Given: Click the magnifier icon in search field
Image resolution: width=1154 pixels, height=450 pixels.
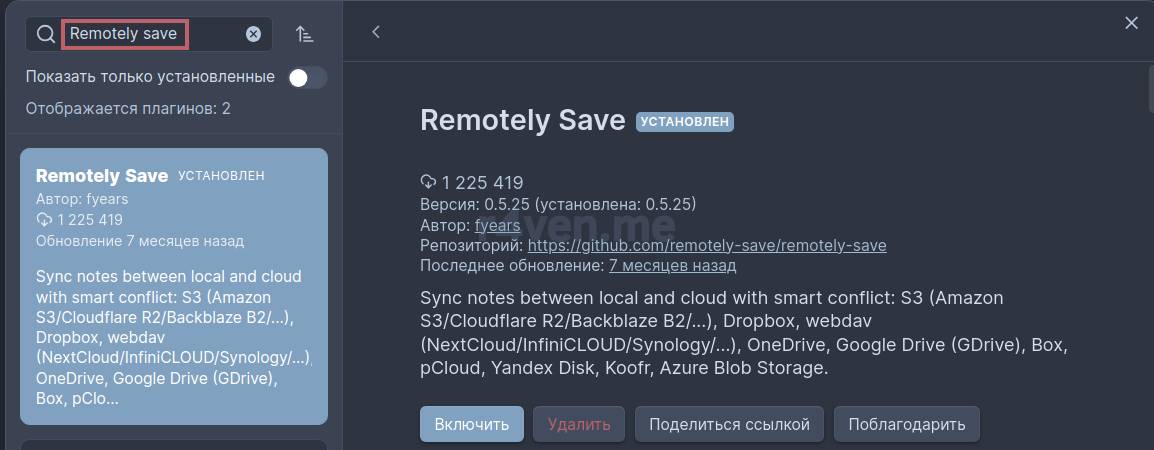Looking at the screenshot, I should (45, 34).
